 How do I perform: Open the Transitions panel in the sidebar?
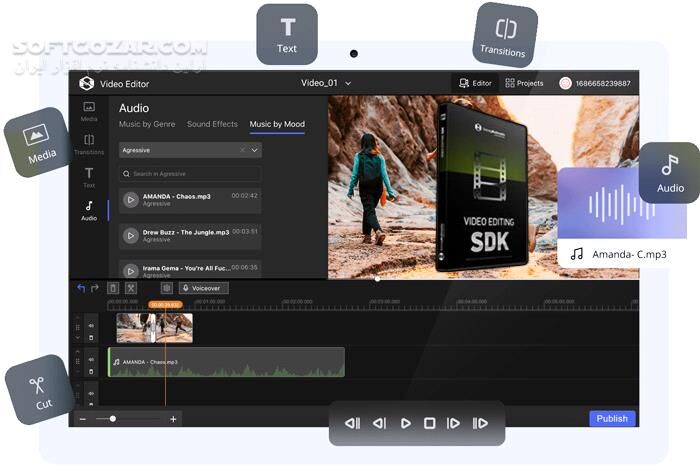pos(89,144)
